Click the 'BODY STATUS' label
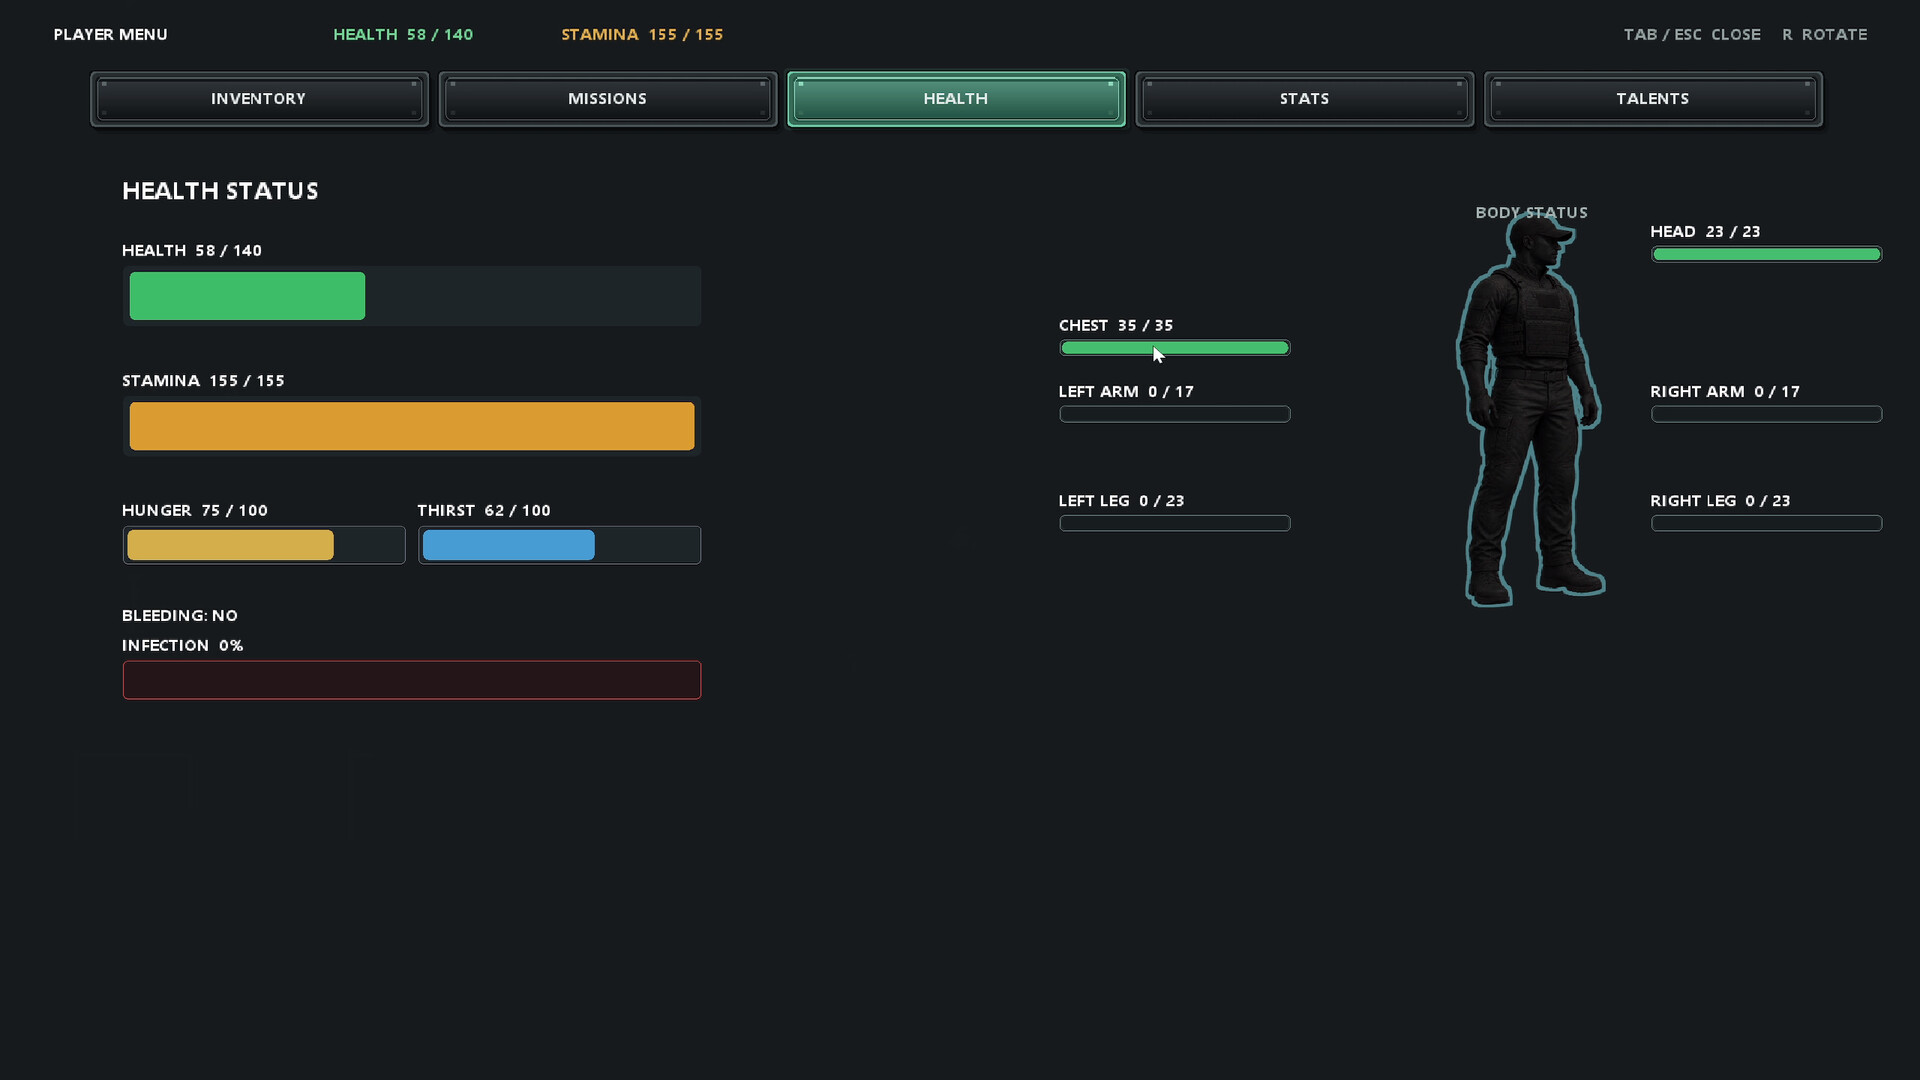The image size is (1920, 1080). pos(1532,213)
